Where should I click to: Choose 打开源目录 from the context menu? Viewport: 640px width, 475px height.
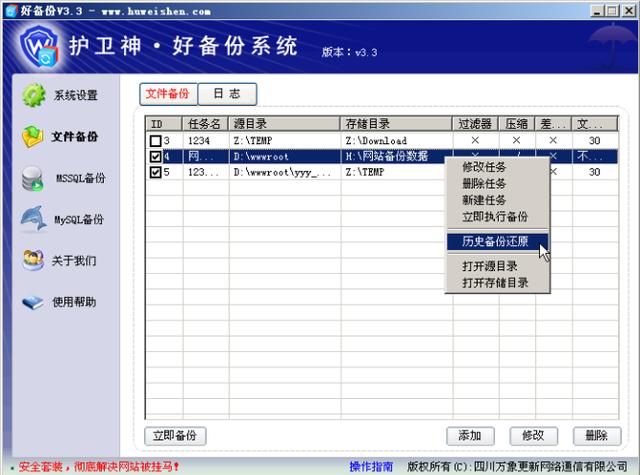[490, 266]
